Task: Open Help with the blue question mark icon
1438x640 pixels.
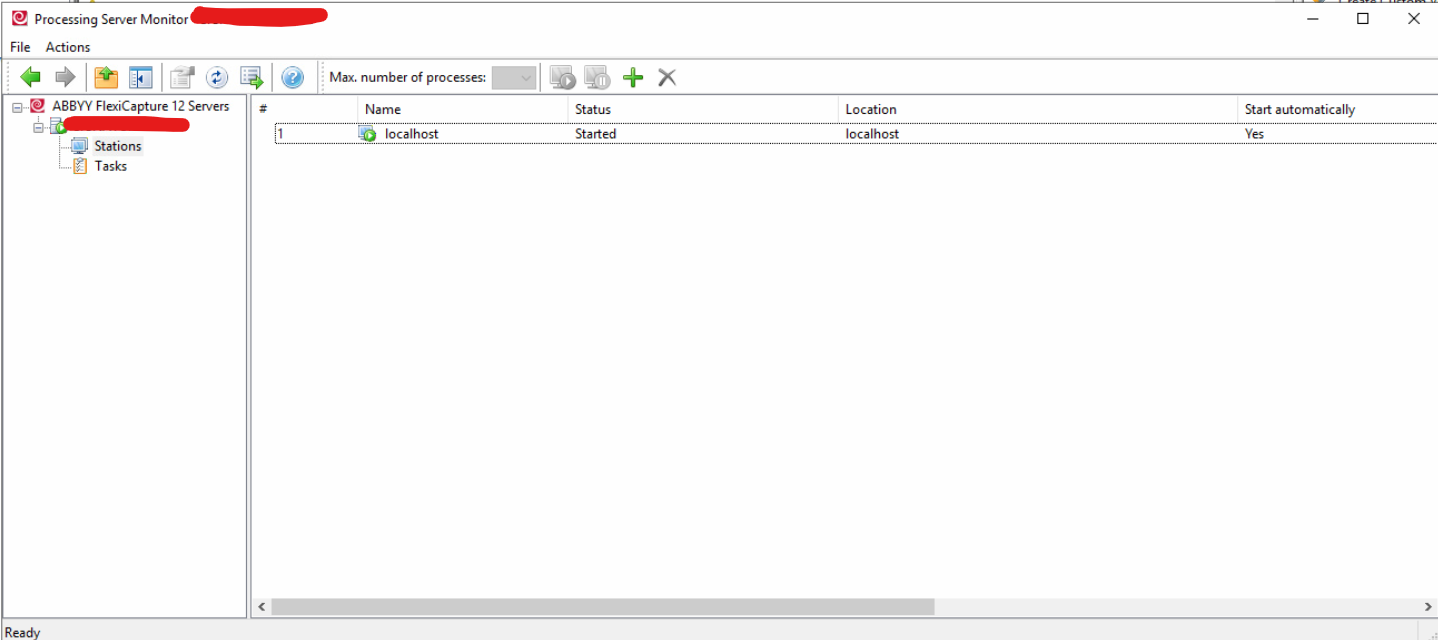Action: tap(292, 77)
